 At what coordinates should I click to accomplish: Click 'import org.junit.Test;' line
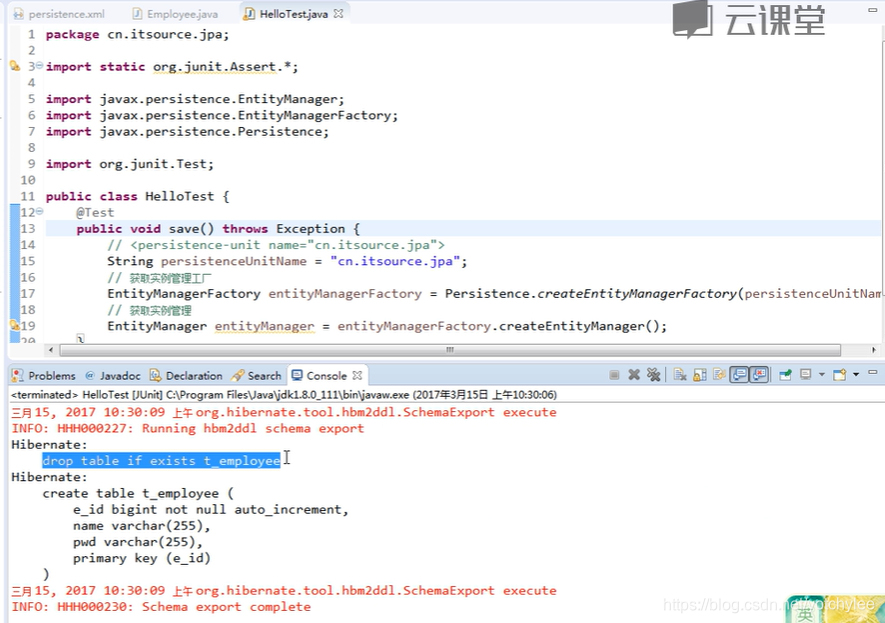(130, 164)
